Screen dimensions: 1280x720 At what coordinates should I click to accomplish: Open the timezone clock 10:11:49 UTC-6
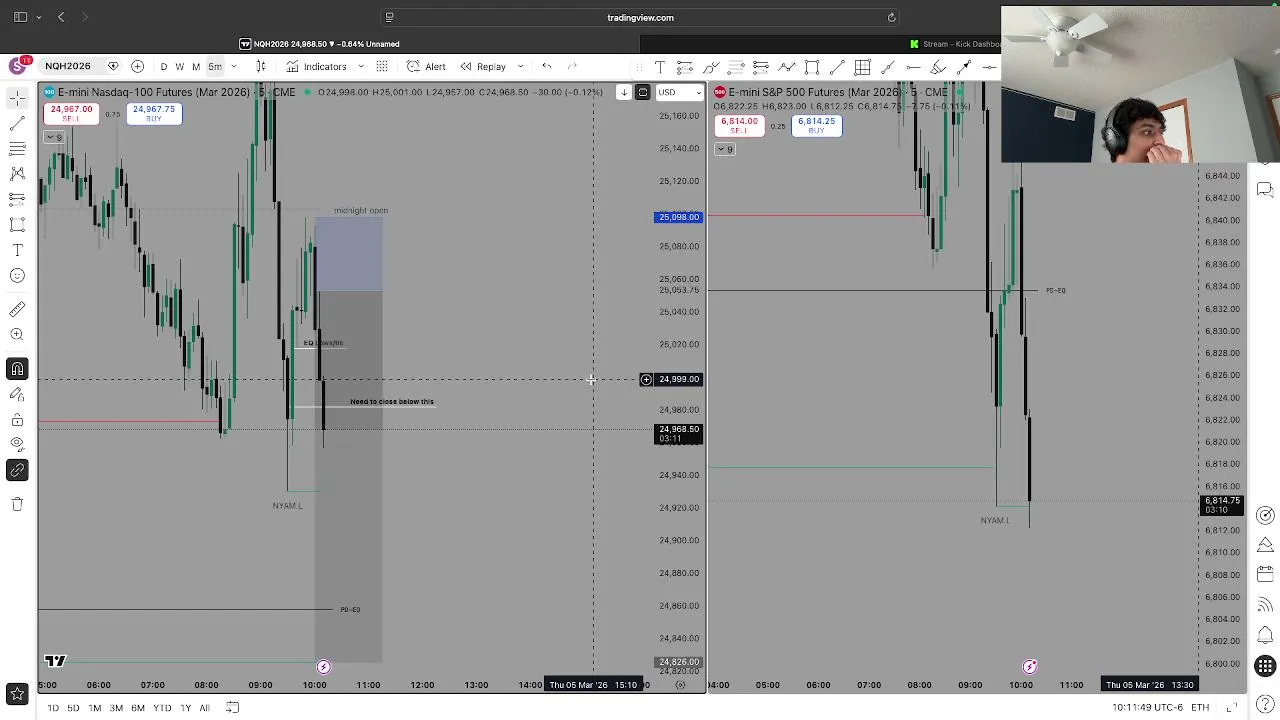point(1147,708)
